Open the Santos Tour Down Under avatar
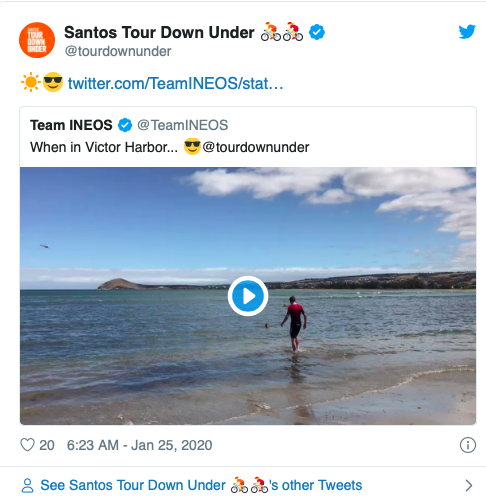 coord(37,40)
